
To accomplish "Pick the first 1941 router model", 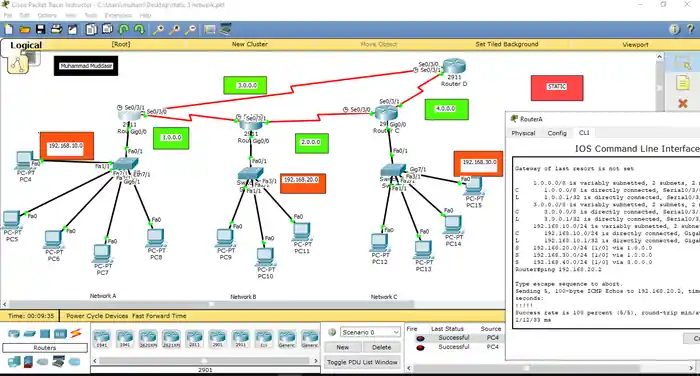I will pyautogui.click(x=102, y=339).
